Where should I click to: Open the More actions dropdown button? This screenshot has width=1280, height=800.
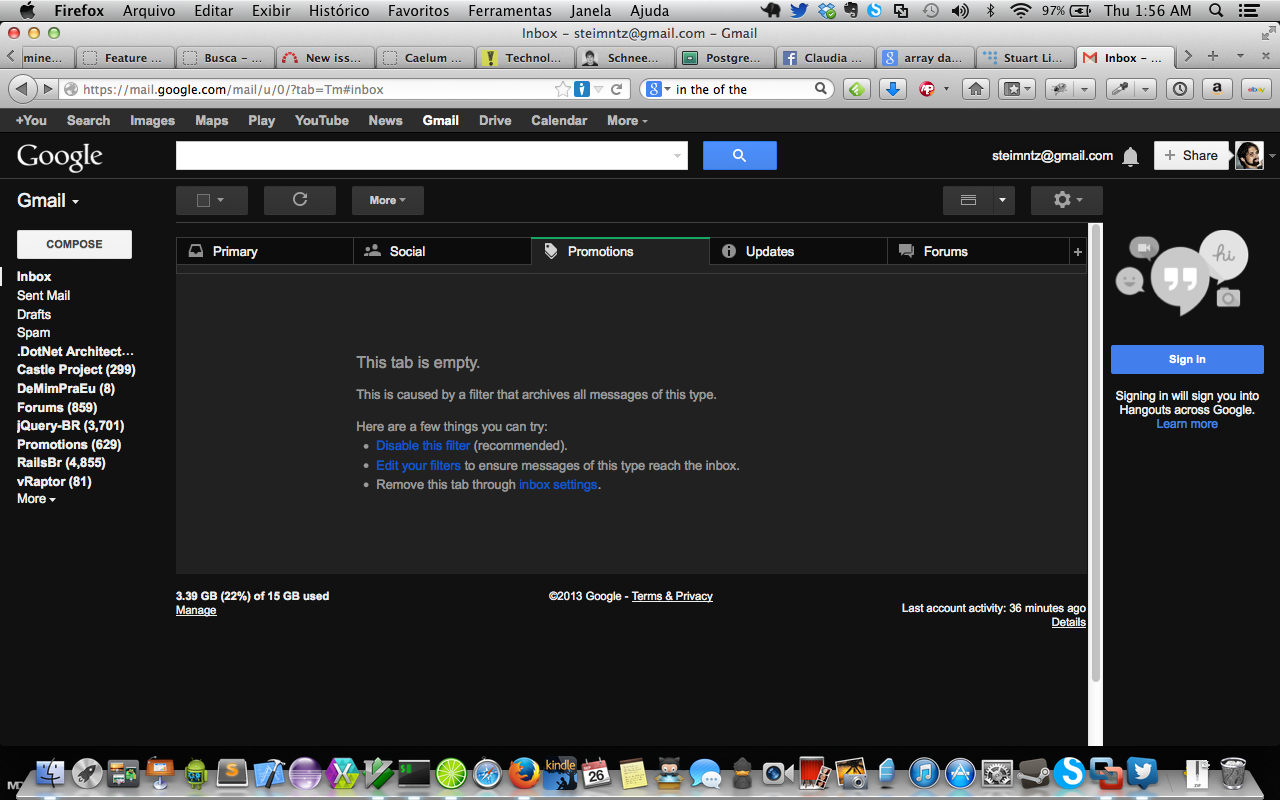coord(387,200)
